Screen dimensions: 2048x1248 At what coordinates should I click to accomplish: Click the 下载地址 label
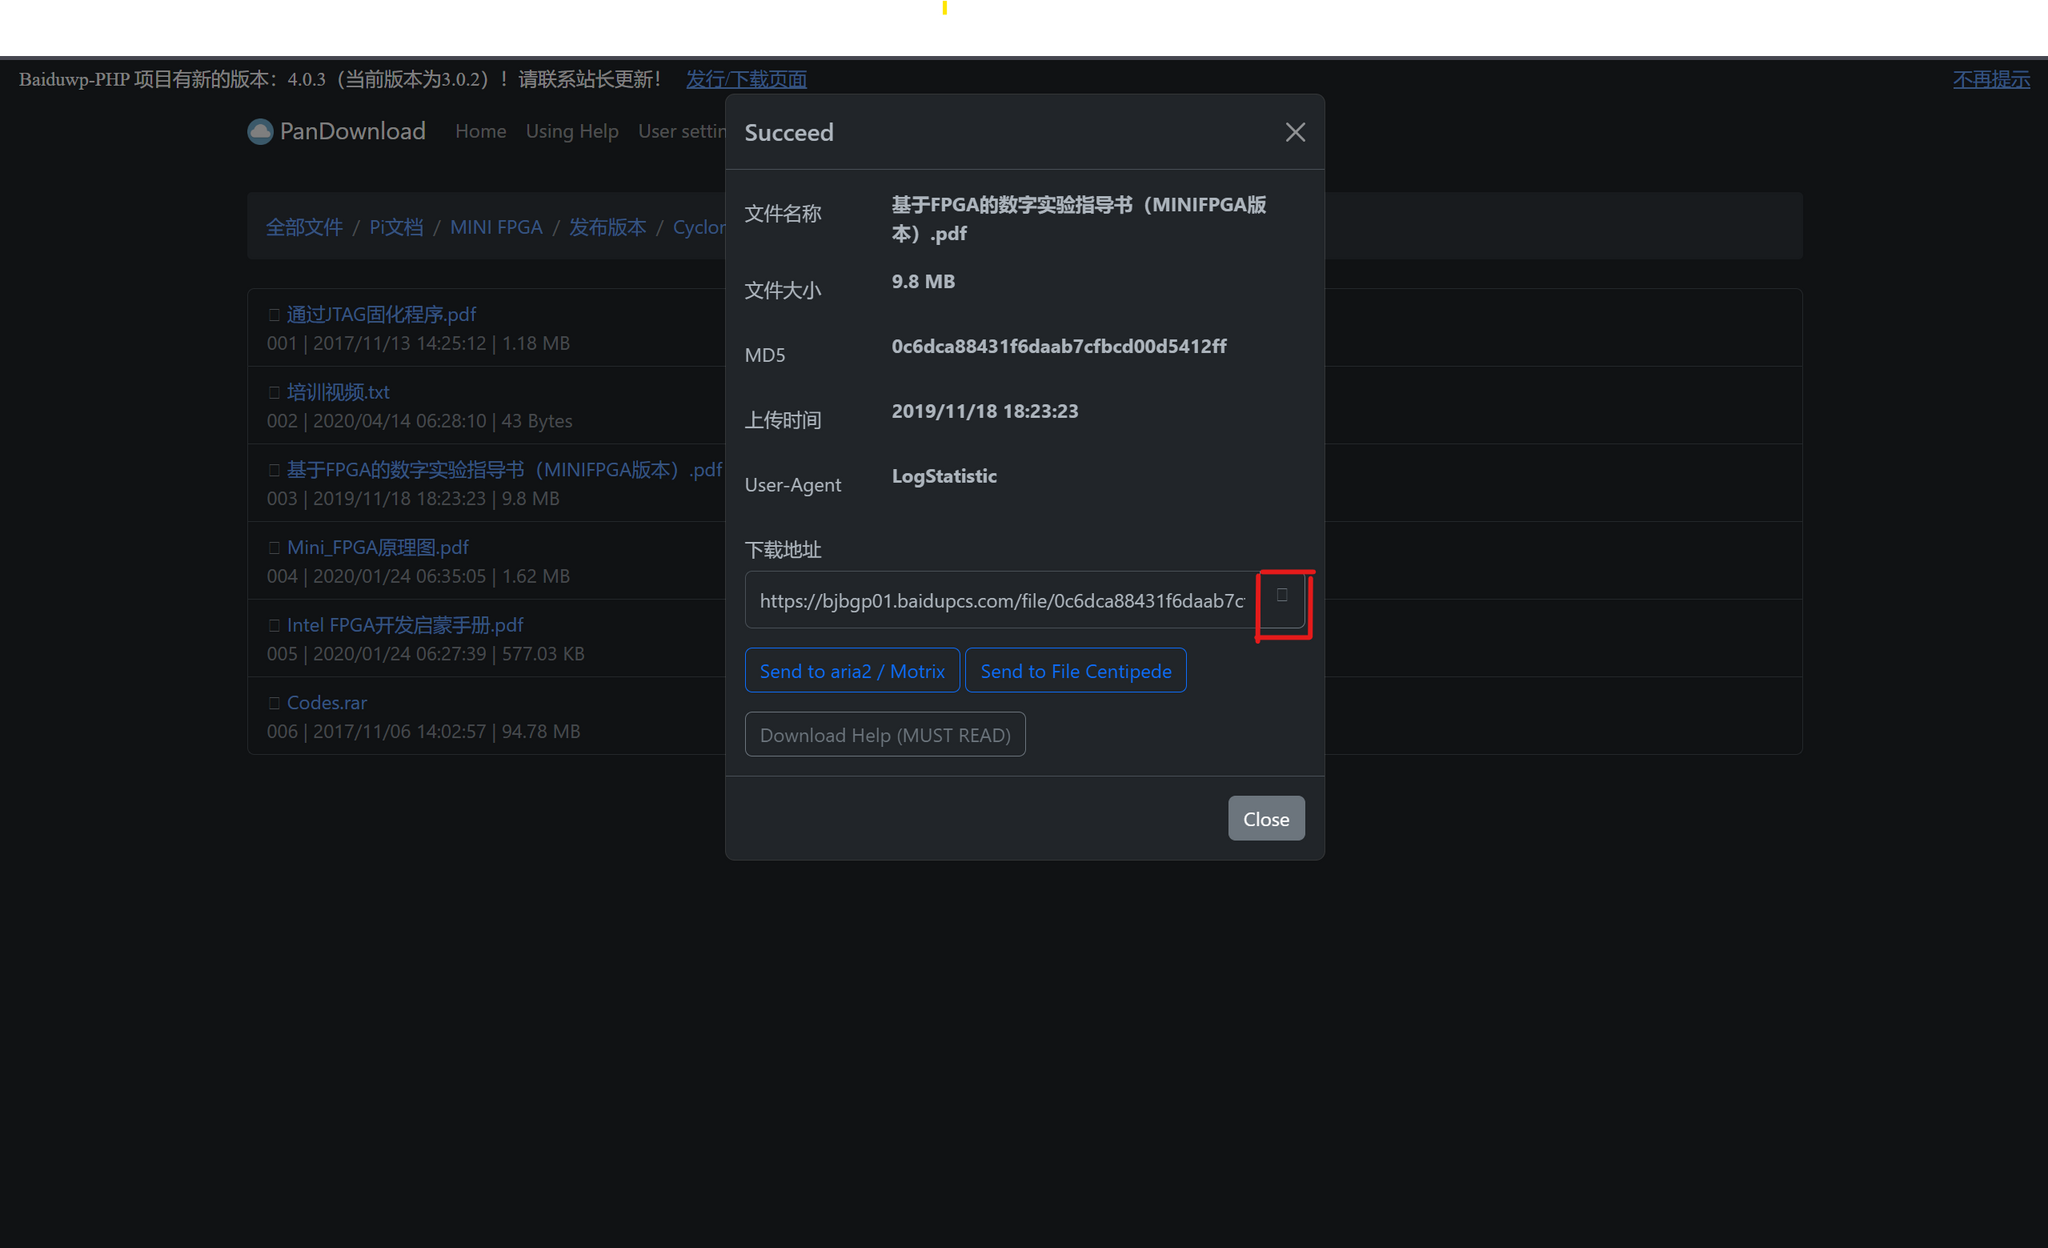pyautogui.click(x=783, y=549)
